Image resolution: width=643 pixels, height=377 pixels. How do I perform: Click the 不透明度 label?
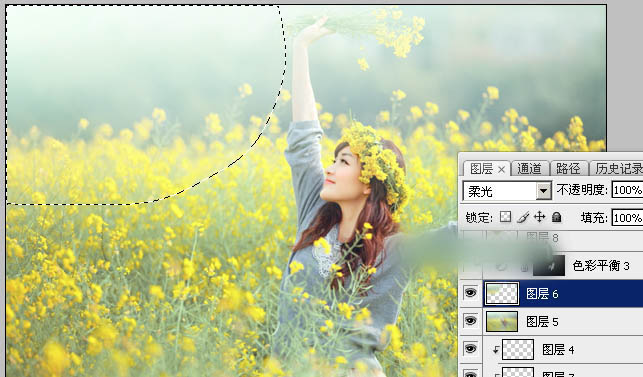point(582,190)
